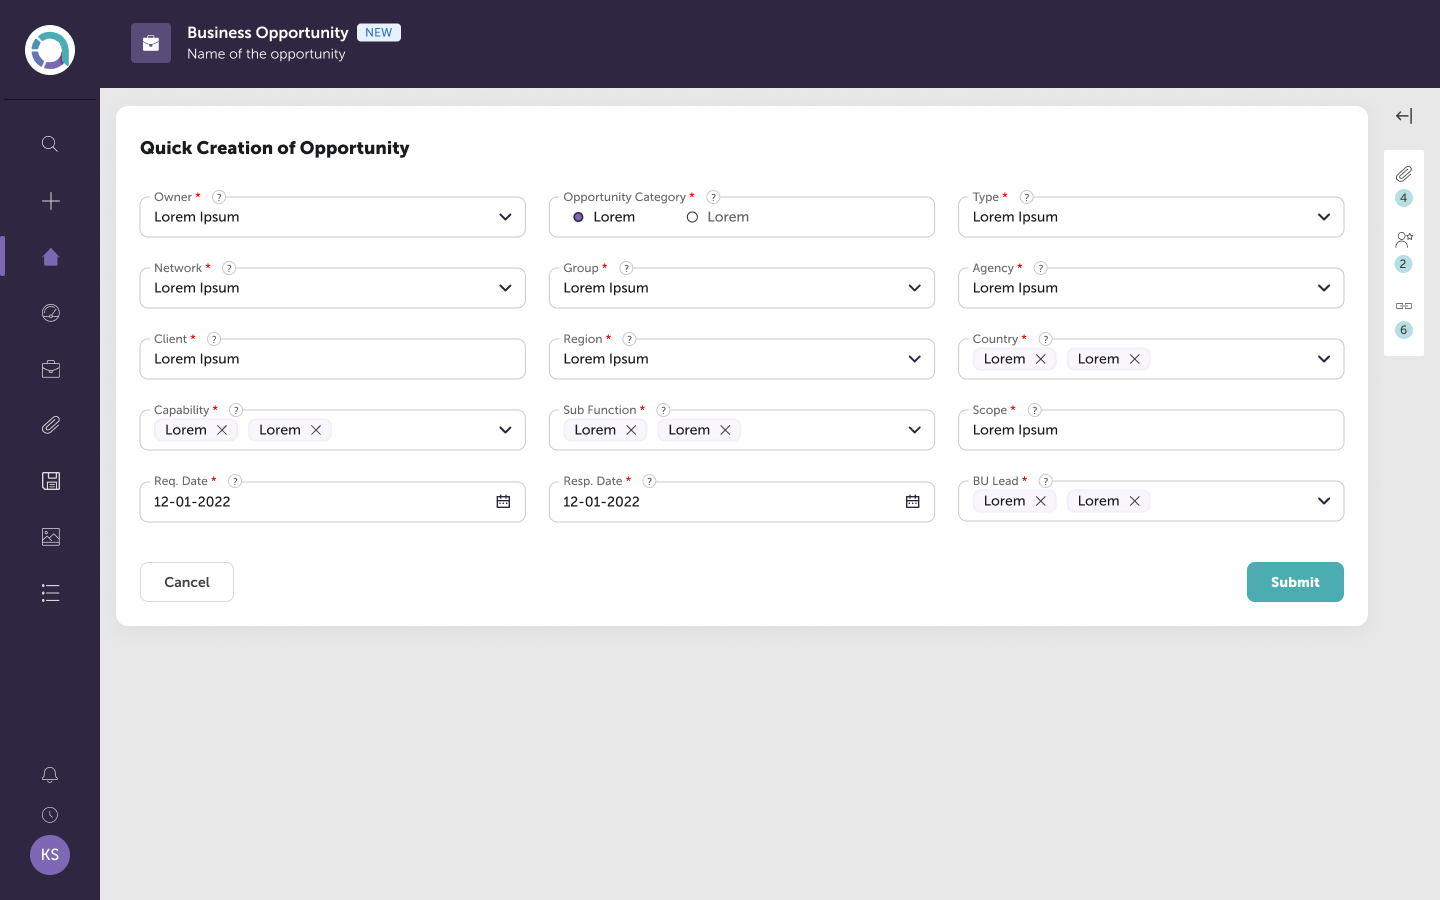Open the briefcase icon in sidebar
This screenshot has width=1440, height=900.
point(50,369)
